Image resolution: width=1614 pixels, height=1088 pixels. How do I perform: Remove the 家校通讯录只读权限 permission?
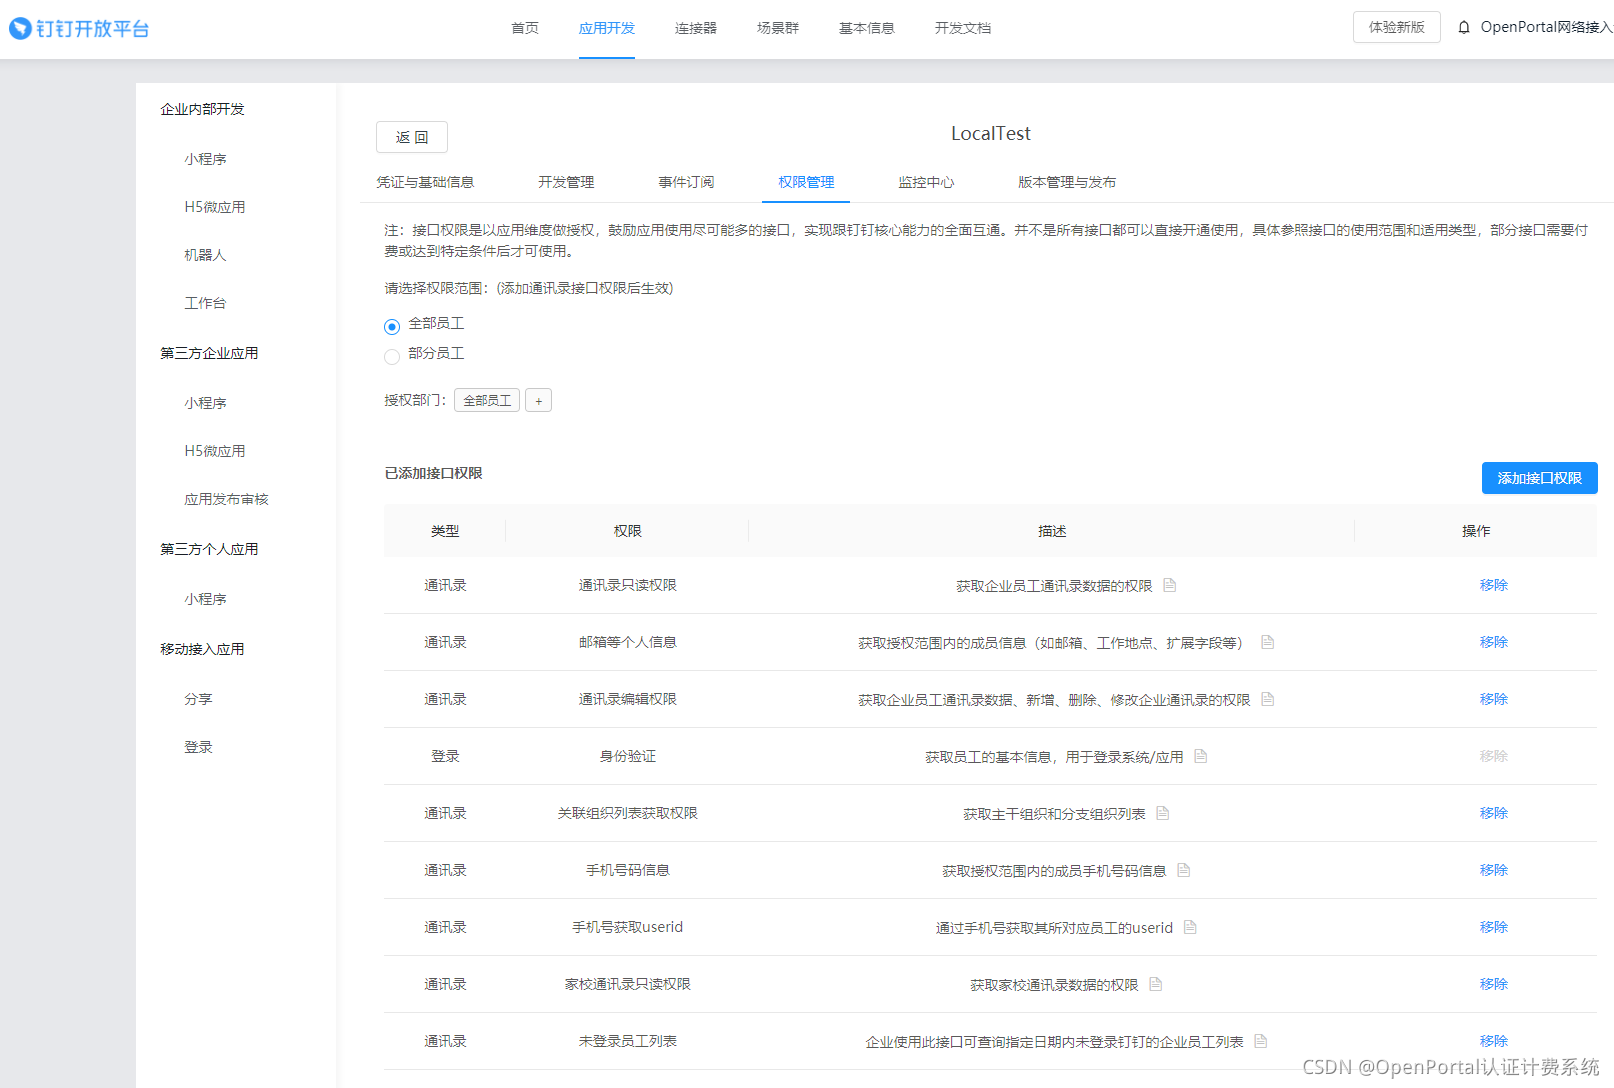[x=1493, y=984]
